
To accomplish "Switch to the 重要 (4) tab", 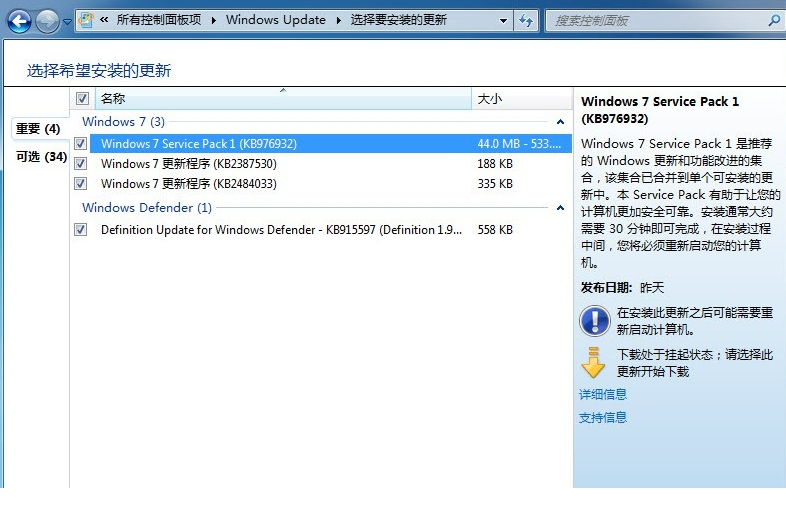I will (x=38, y=128).
